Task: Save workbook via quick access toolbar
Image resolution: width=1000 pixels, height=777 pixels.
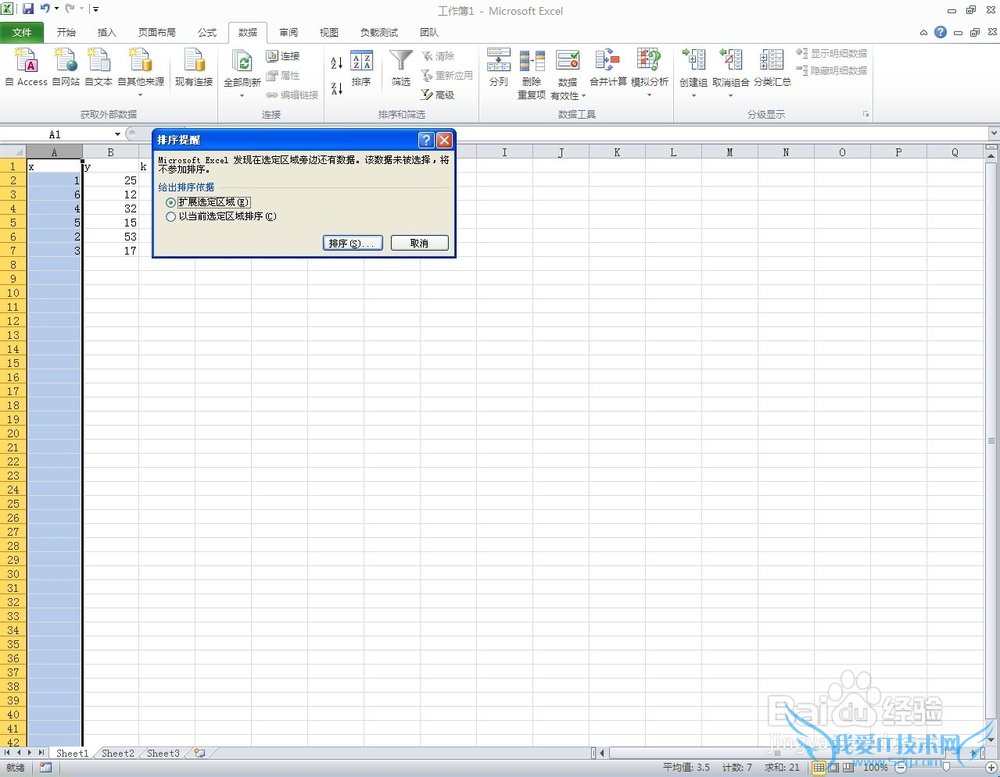Action: [x=28, y=9]
